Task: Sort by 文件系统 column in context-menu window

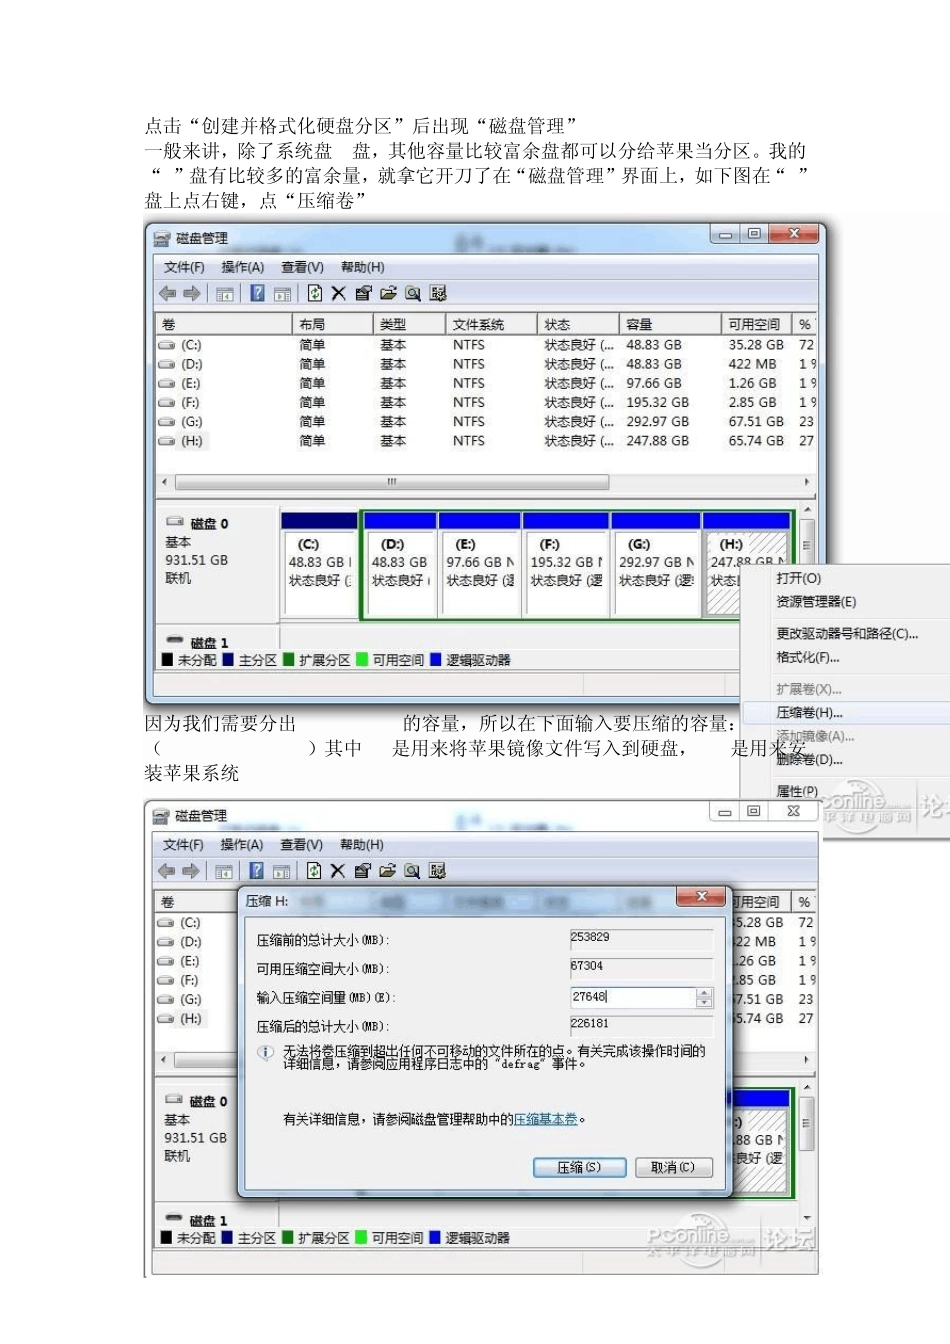Action: pyautogui.click(x=491, y=325)
